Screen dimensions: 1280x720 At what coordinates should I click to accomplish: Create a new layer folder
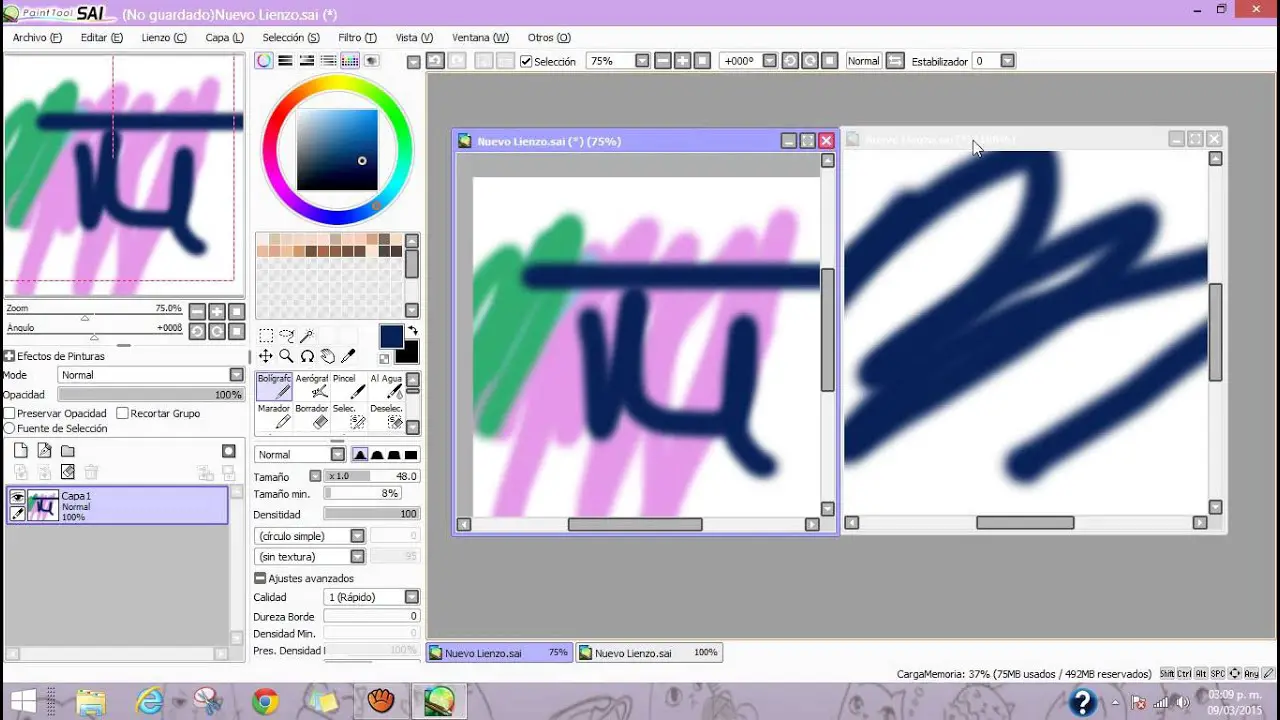coord(68,451)
